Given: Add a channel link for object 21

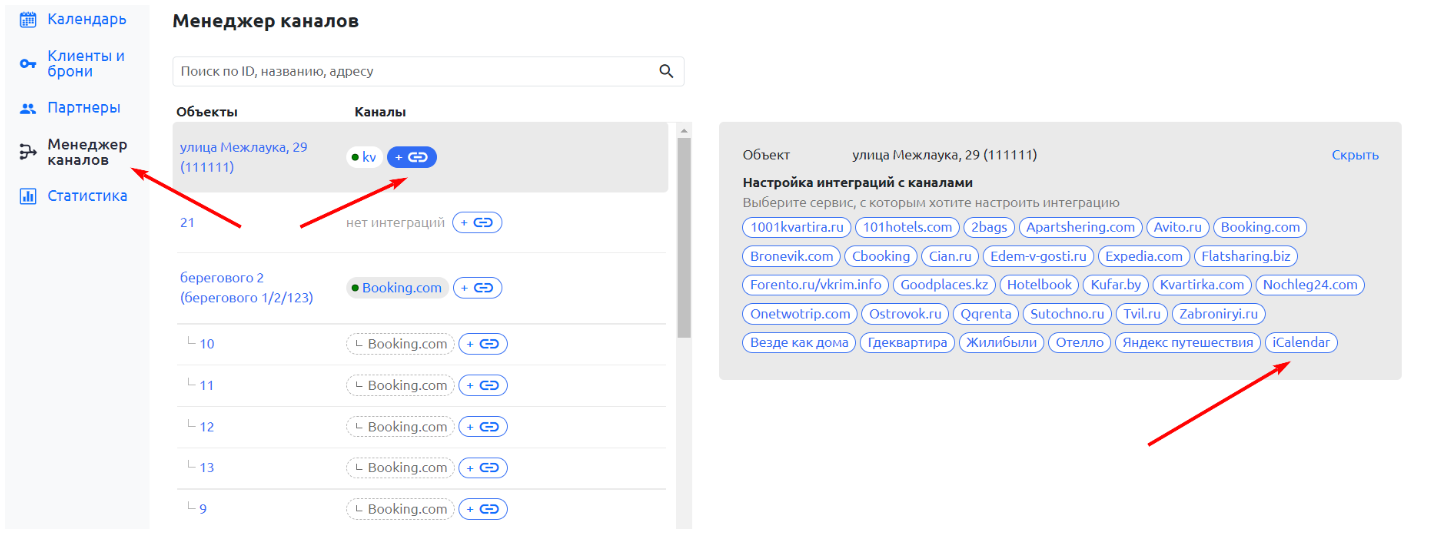Looking at the screenshot, I should click(477, 223).
